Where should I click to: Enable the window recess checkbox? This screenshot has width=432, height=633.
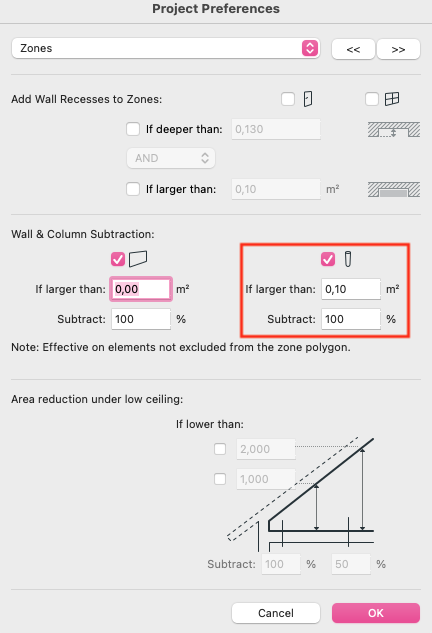(x=371, y=99)
